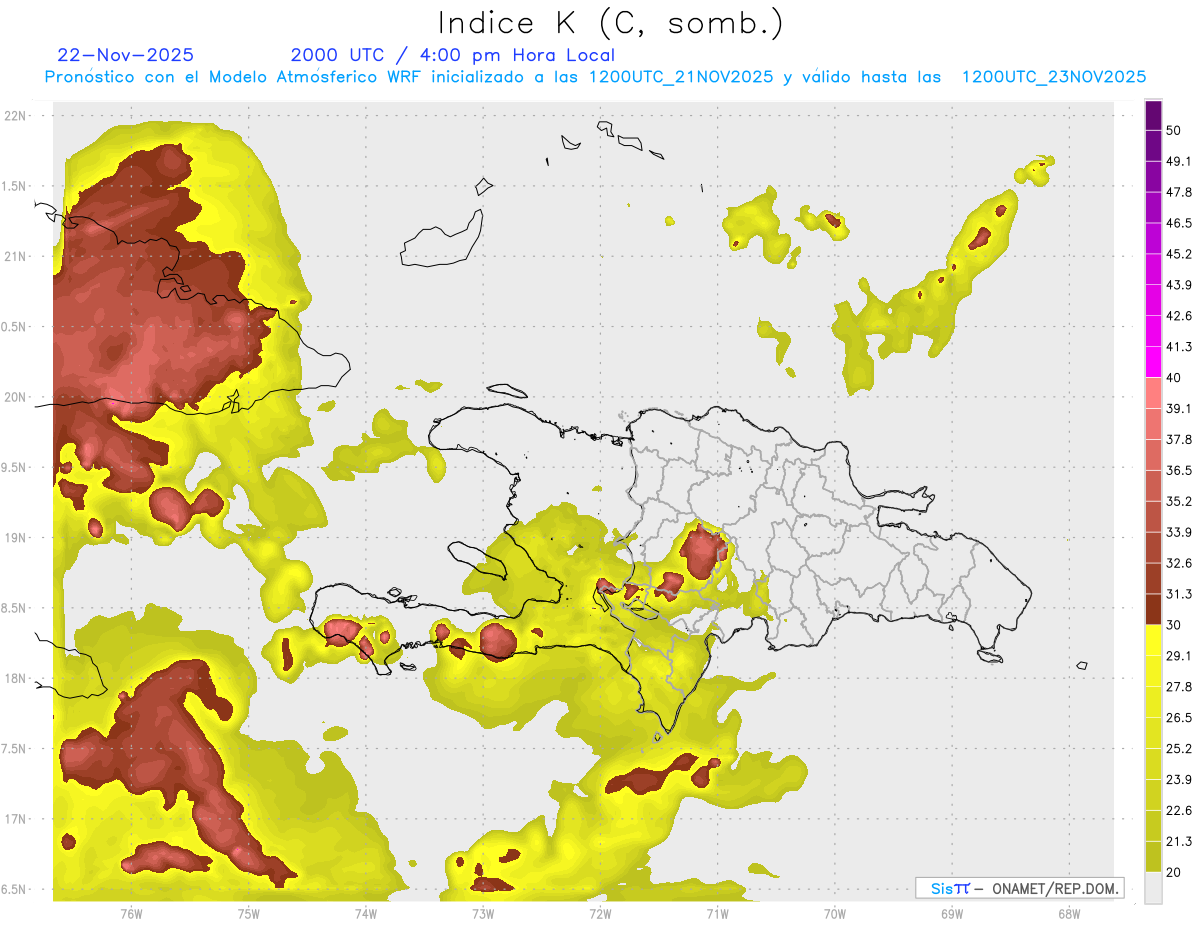The width and height of the screenshot is (1200, 927).
Task: Click legend value '23.9'
Action: click(x=1179, y=780)
